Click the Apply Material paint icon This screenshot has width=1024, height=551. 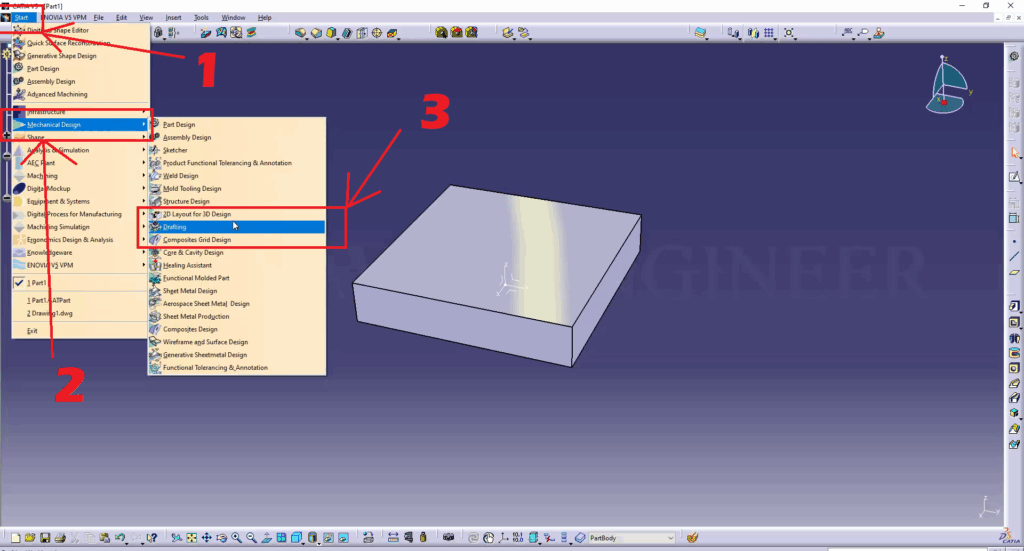694,538
